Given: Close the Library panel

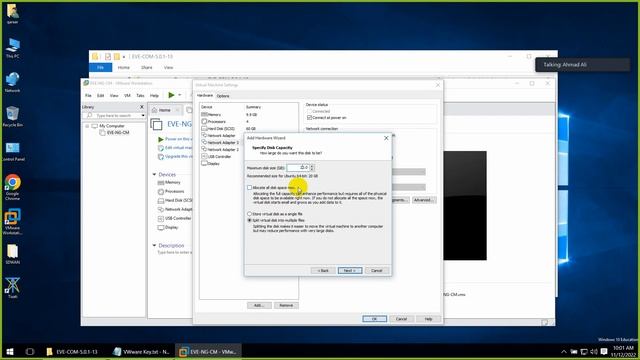Looking at the screenshot, I should click(x=142, y=107).
